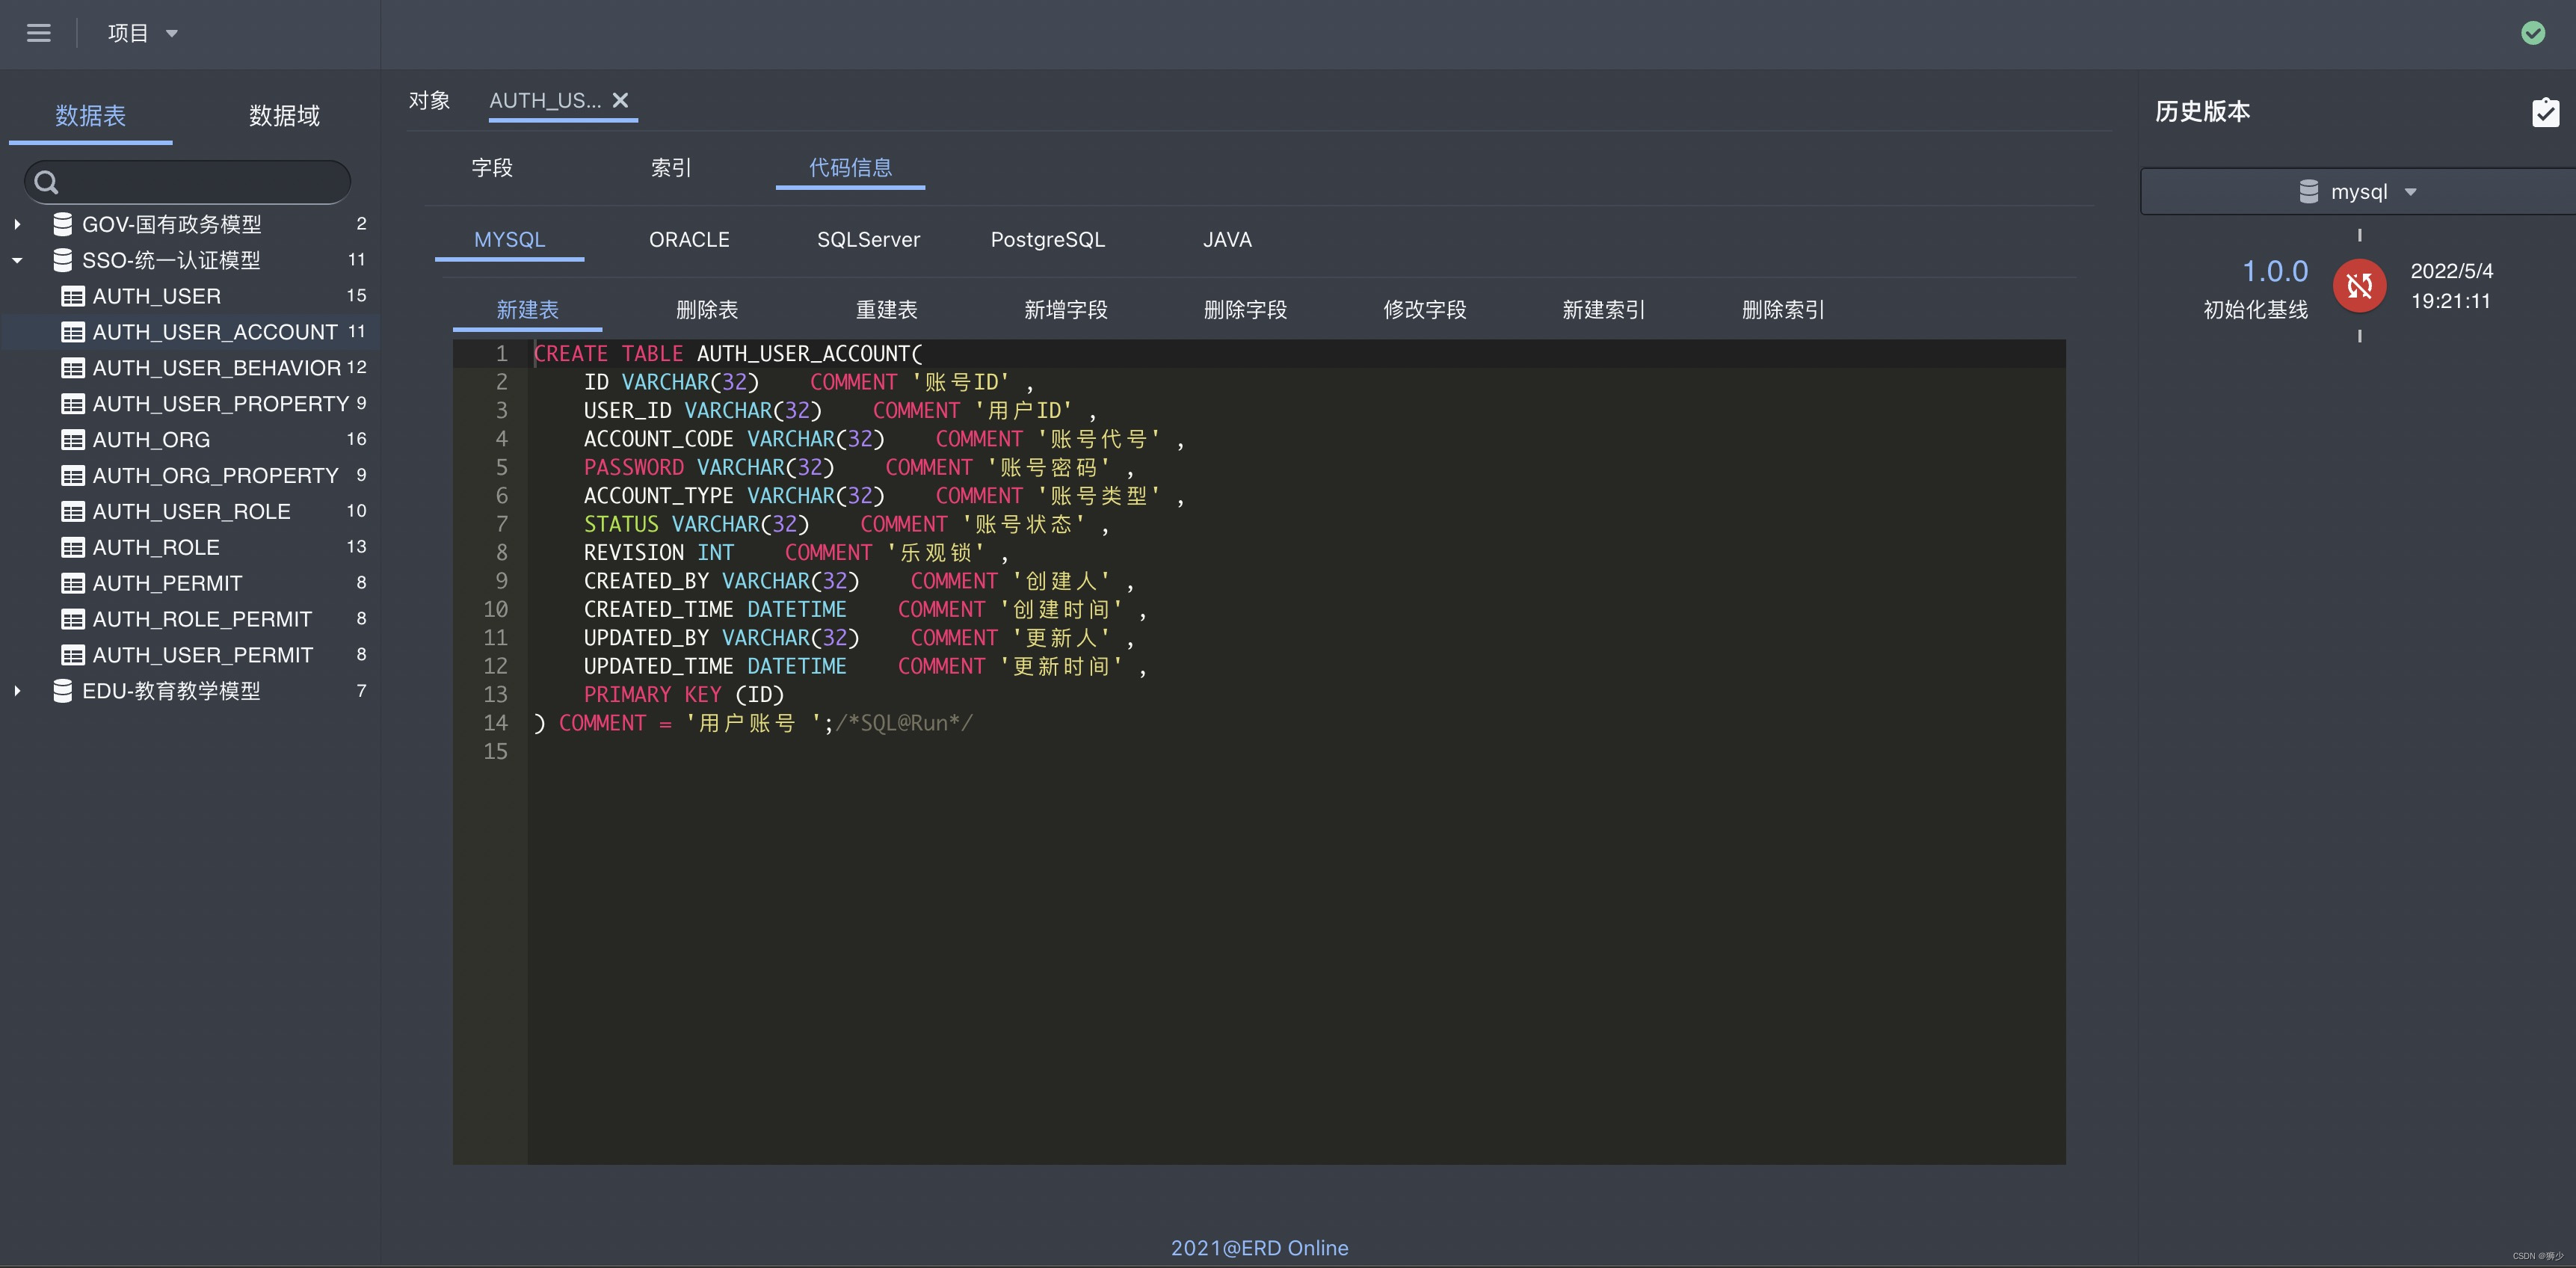
Task: Open the 1.0.0 version link
Action: pyautogui.click(x=2274, y=271)
